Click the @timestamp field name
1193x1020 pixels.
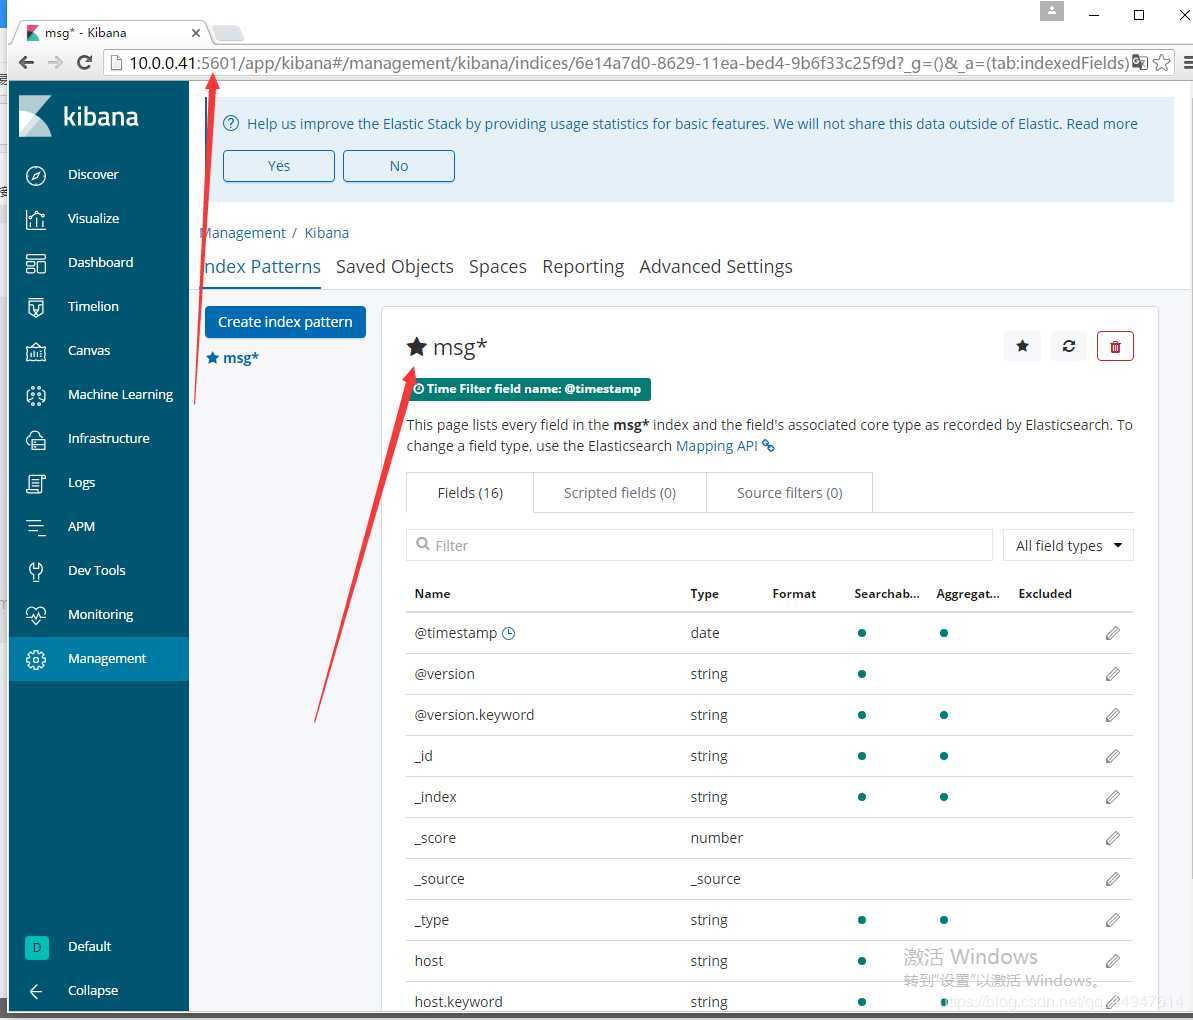(x=456, y=633)
